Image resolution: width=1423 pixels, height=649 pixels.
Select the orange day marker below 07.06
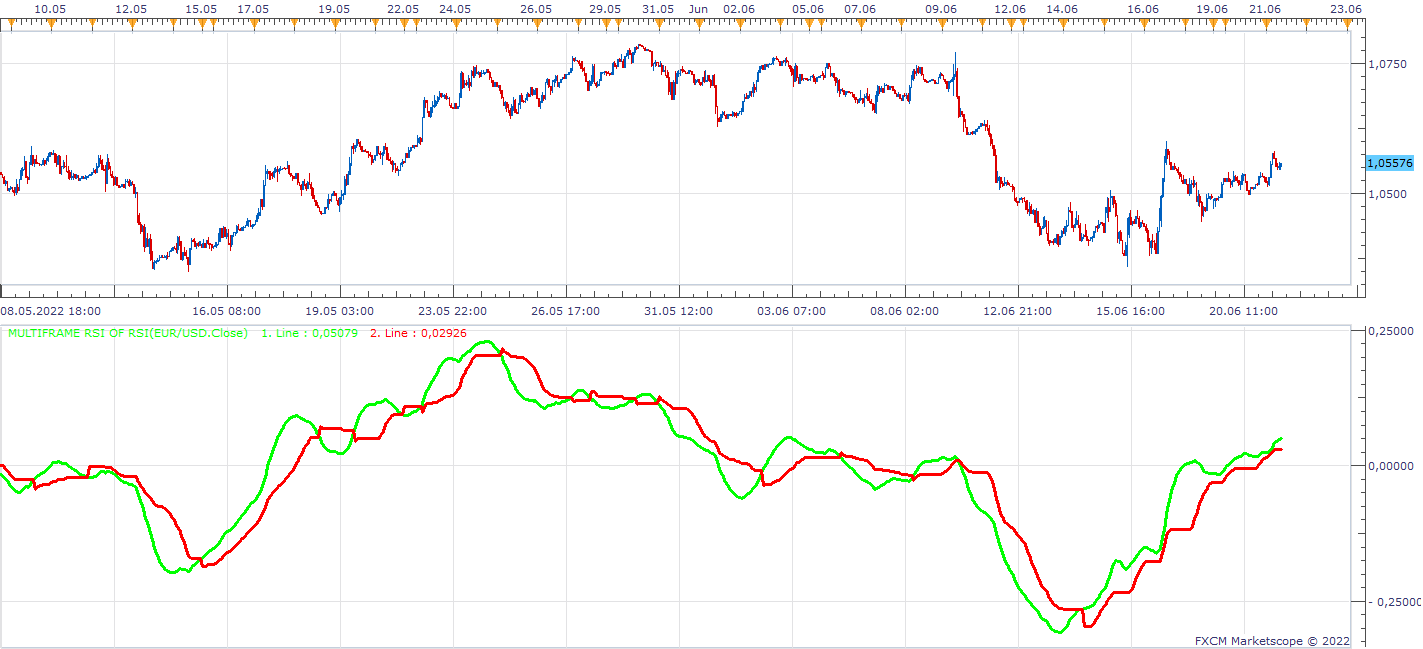click(860, 22)
